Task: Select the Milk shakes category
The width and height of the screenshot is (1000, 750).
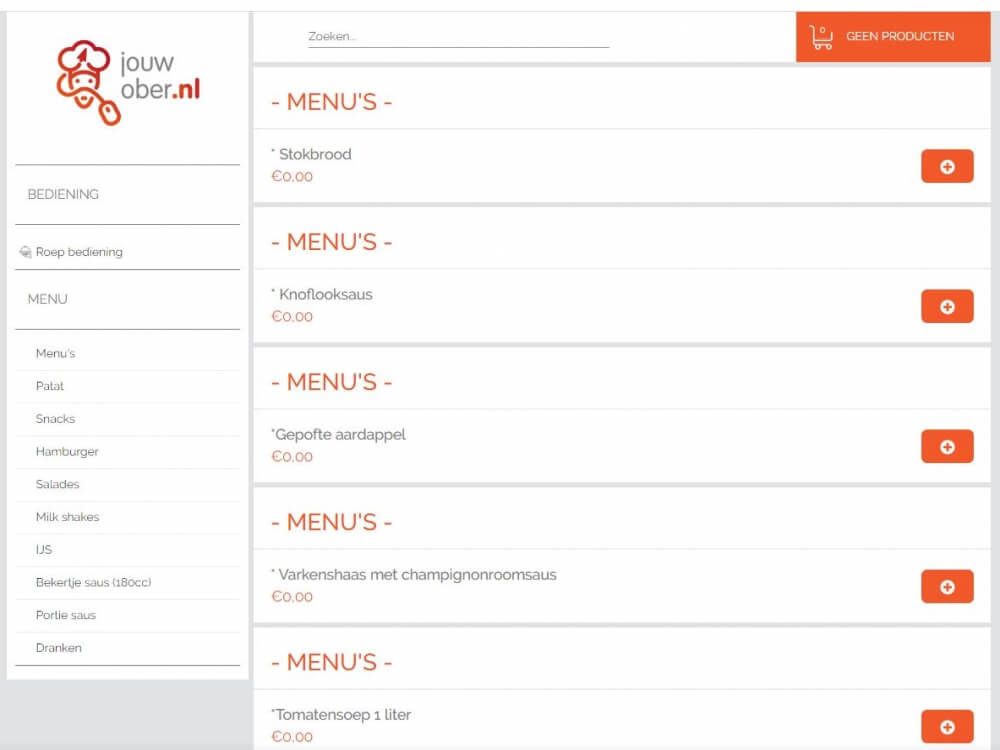Action: coord(67,517)
